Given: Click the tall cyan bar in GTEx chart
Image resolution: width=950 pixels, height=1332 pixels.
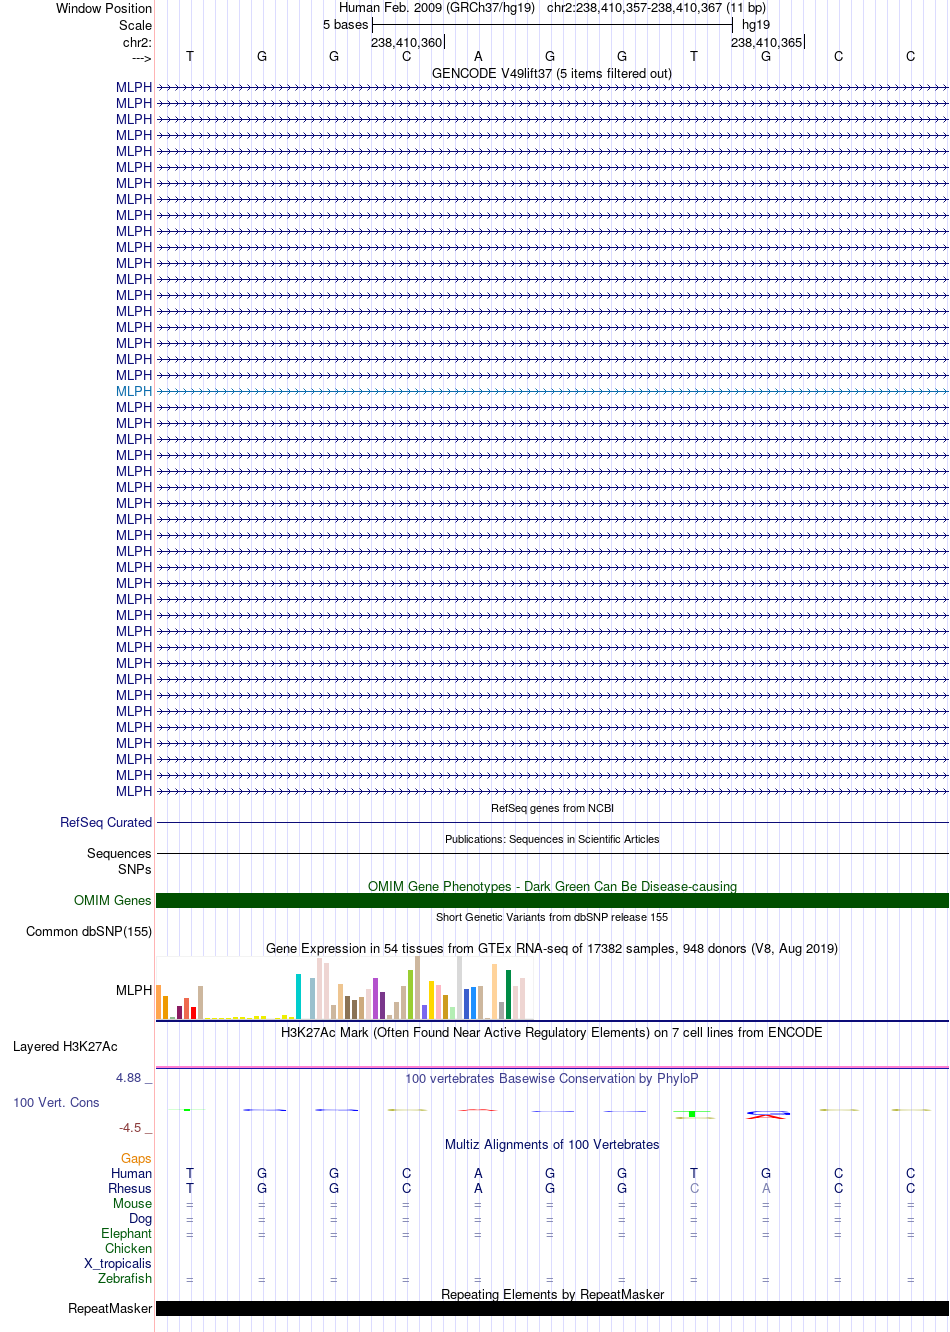Looking at the screenshot, I should point(298,996).
